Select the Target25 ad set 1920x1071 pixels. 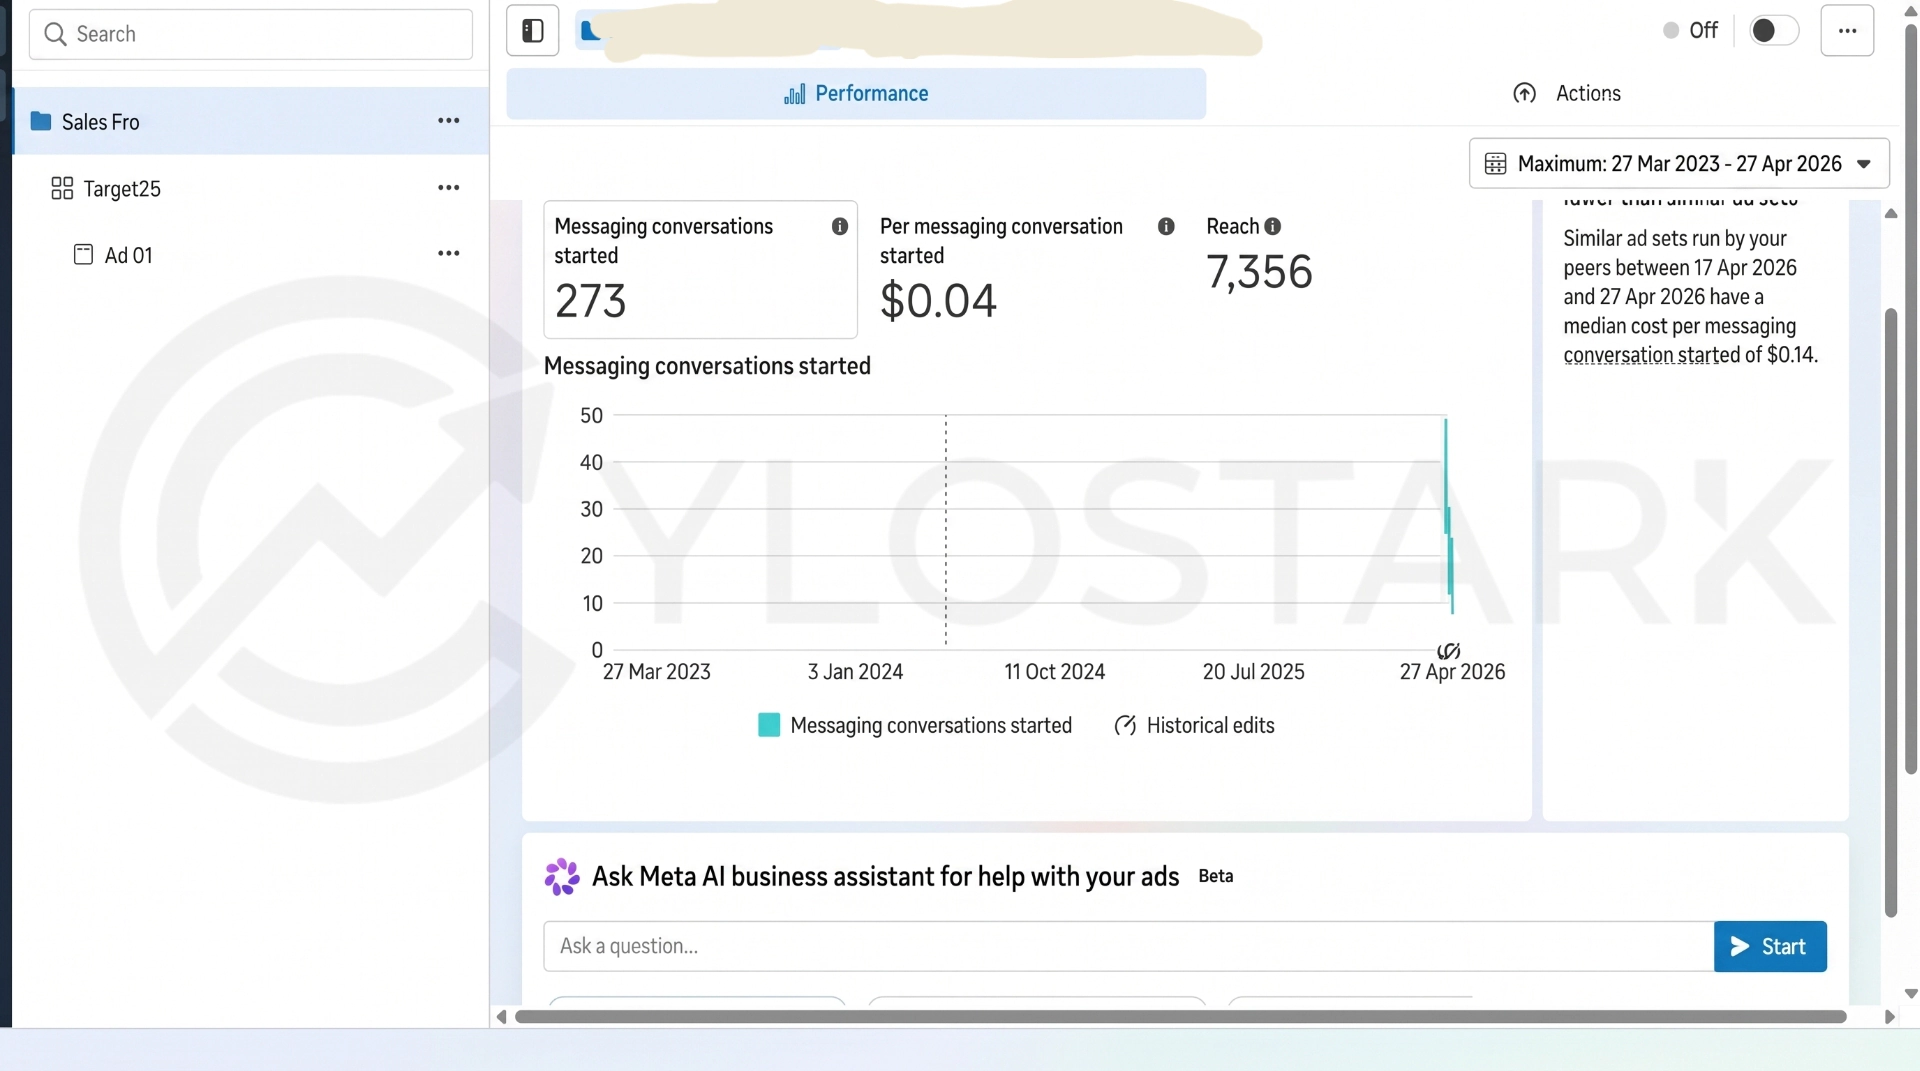[250, 188]
